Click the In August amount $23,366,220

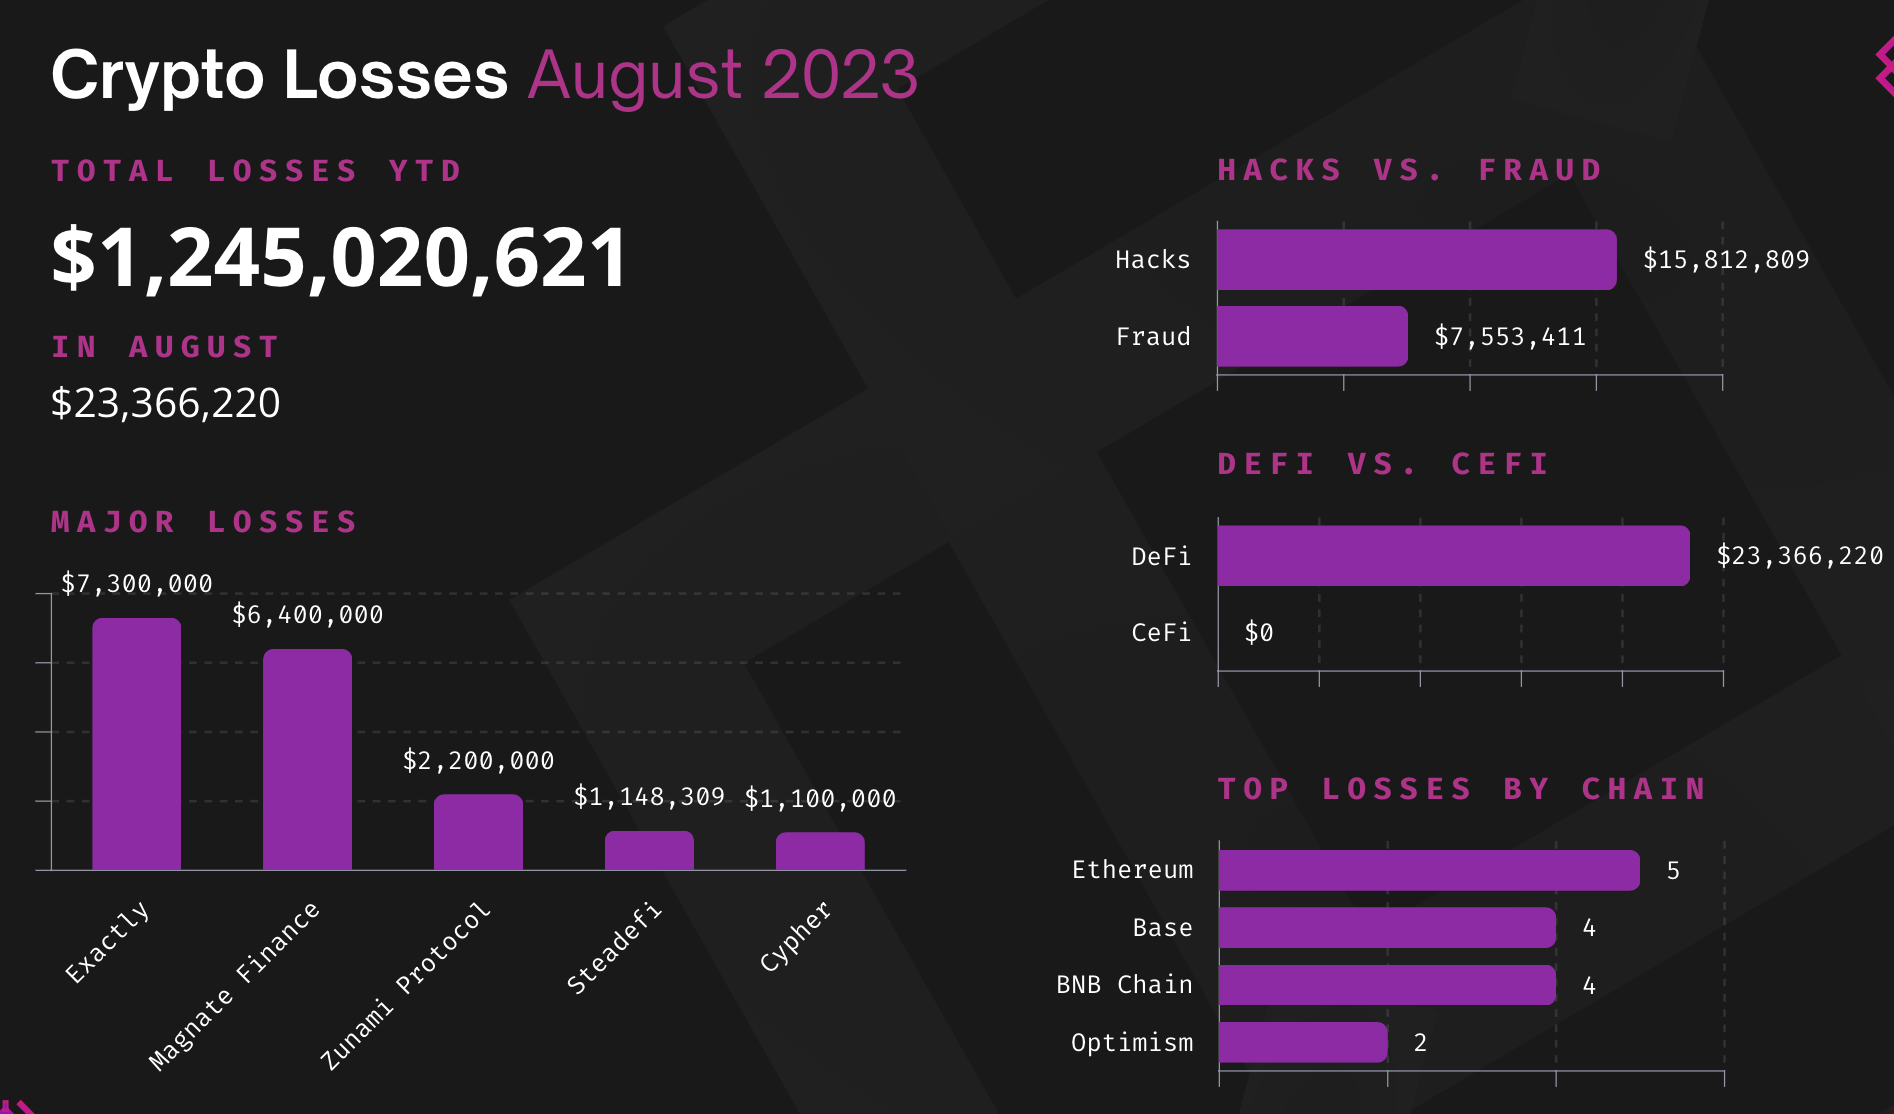pos(166,403)
